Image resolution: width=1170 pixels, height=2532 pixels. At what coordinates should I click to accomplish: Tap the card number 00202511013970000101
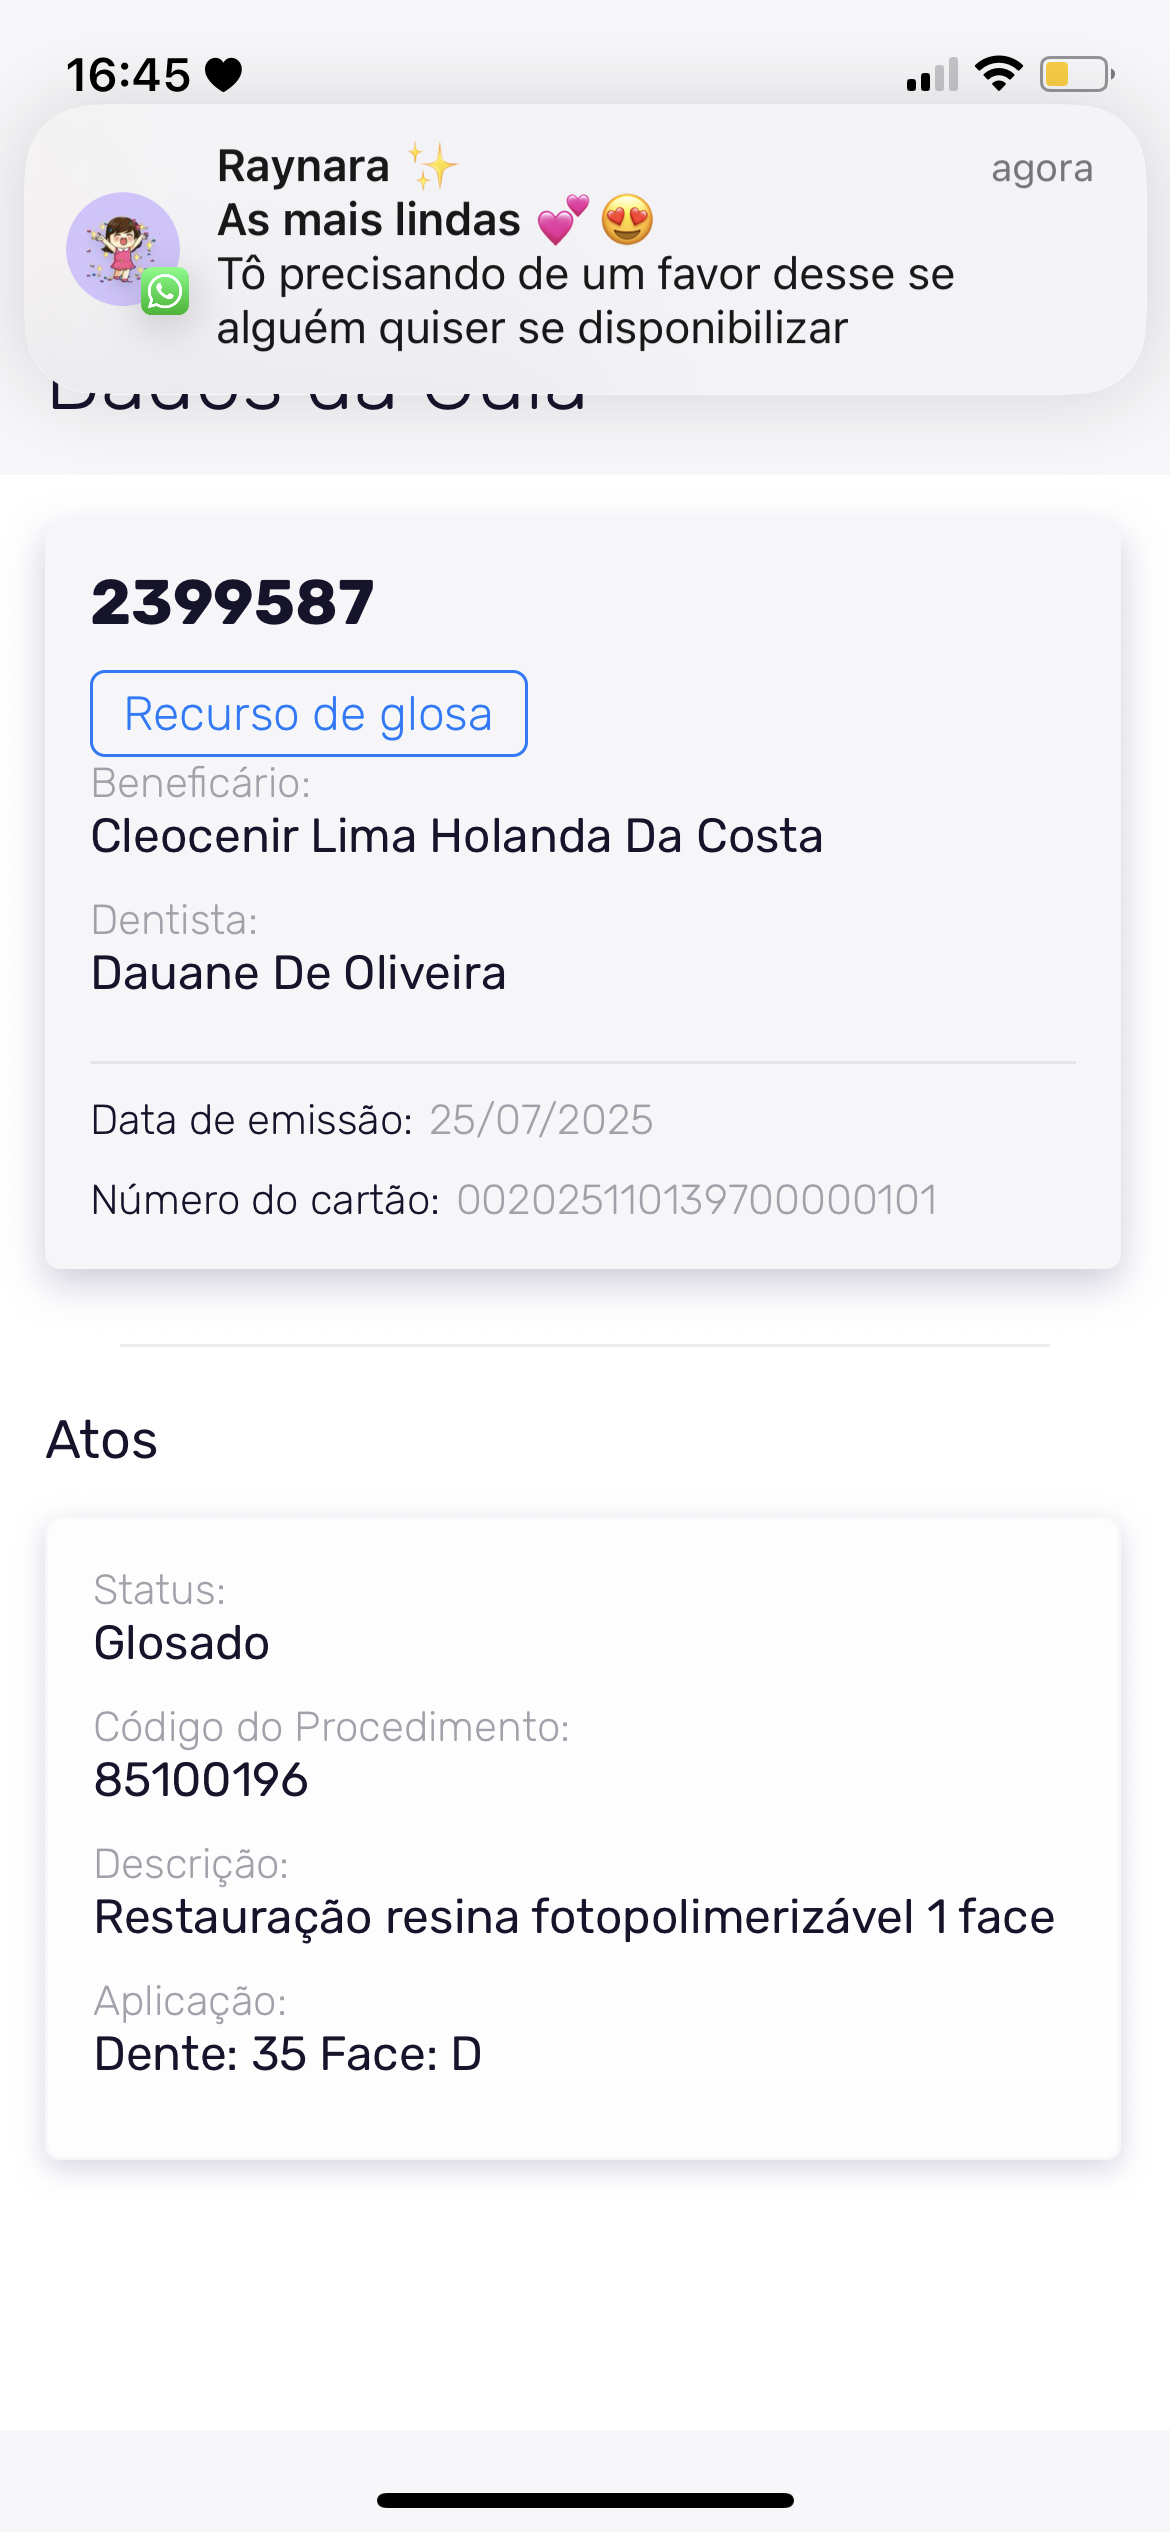(697, 1200)
